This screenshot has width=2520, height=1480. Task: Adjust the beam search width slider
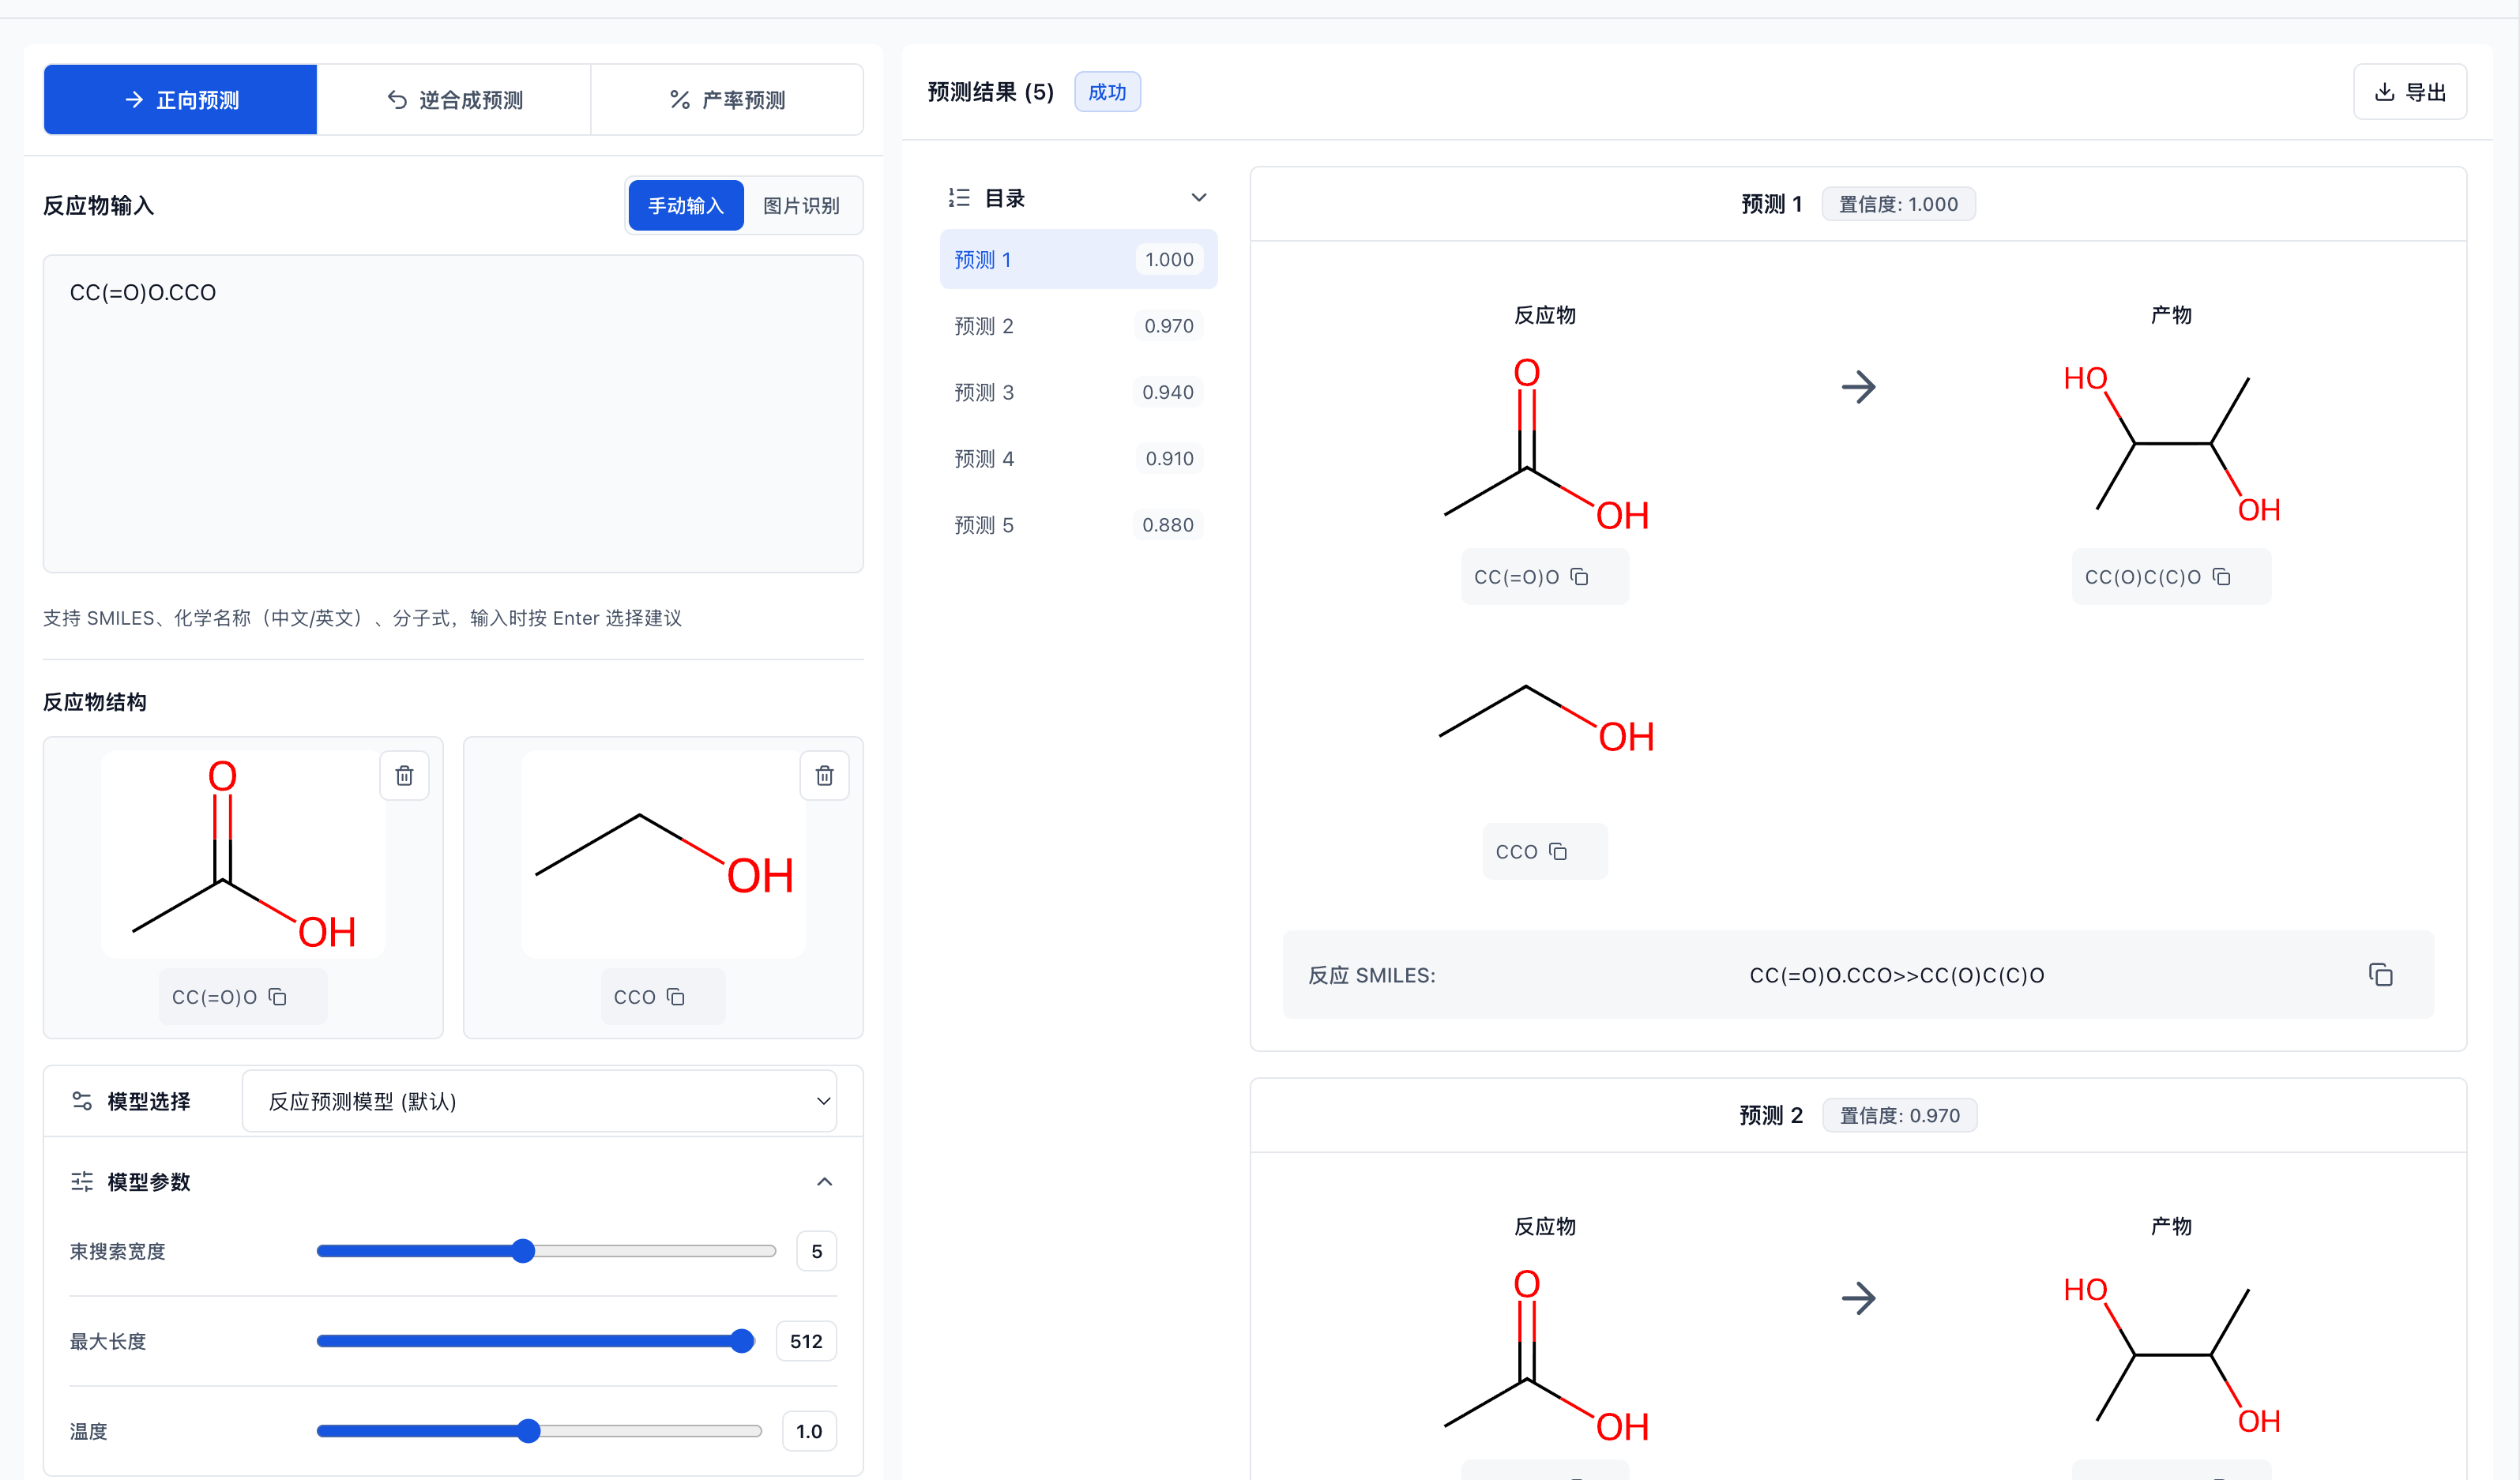coord(523,1251)
